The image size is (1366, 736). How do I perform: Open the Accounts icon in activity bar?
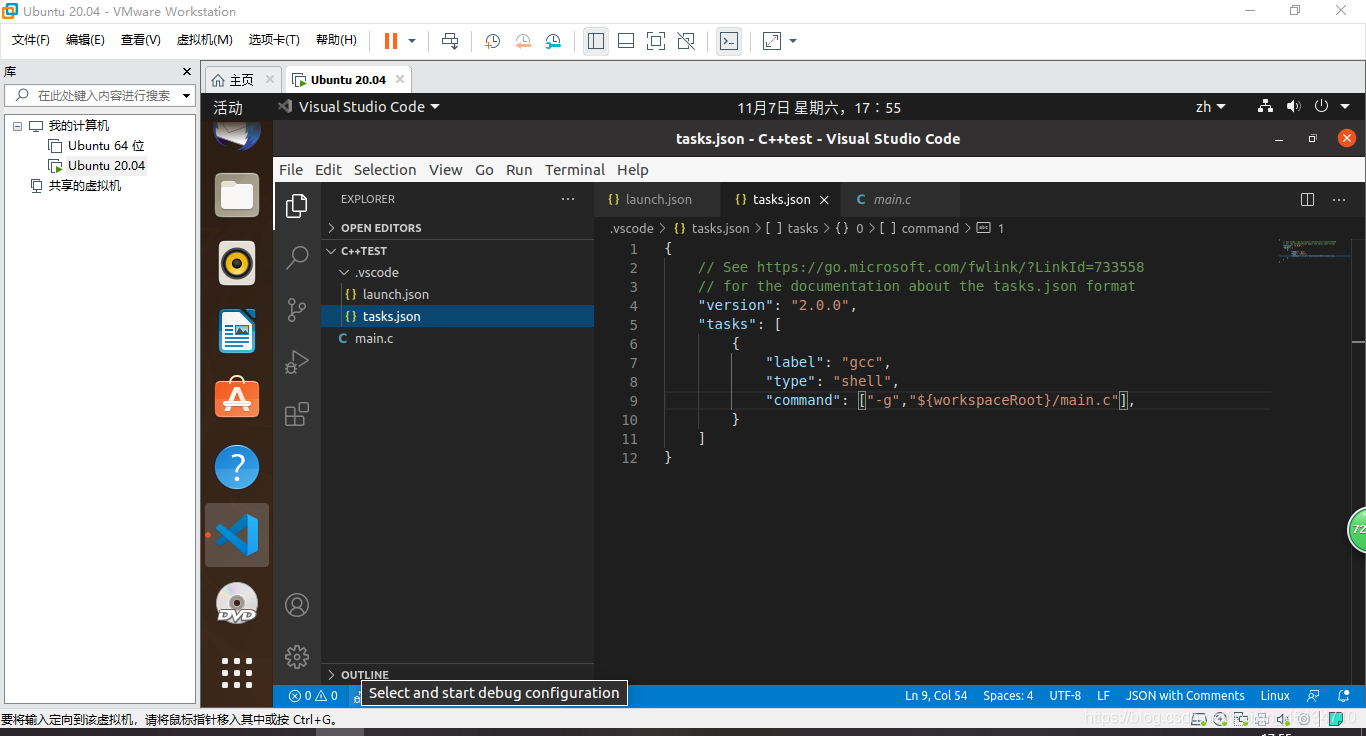[x=297, y=605]
